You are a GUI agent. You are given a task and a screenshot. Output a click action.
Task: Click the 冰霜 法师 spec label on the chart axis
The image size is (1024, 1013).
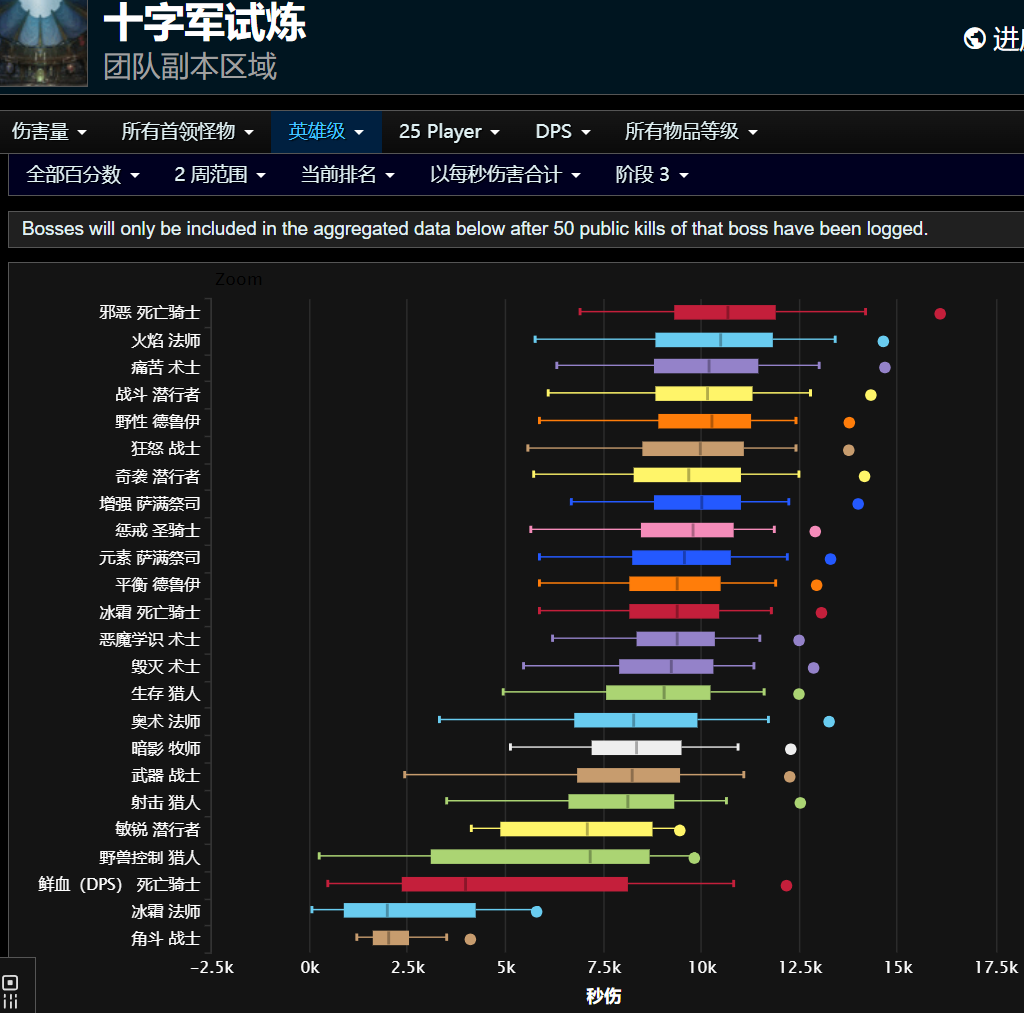coord(166,911)
